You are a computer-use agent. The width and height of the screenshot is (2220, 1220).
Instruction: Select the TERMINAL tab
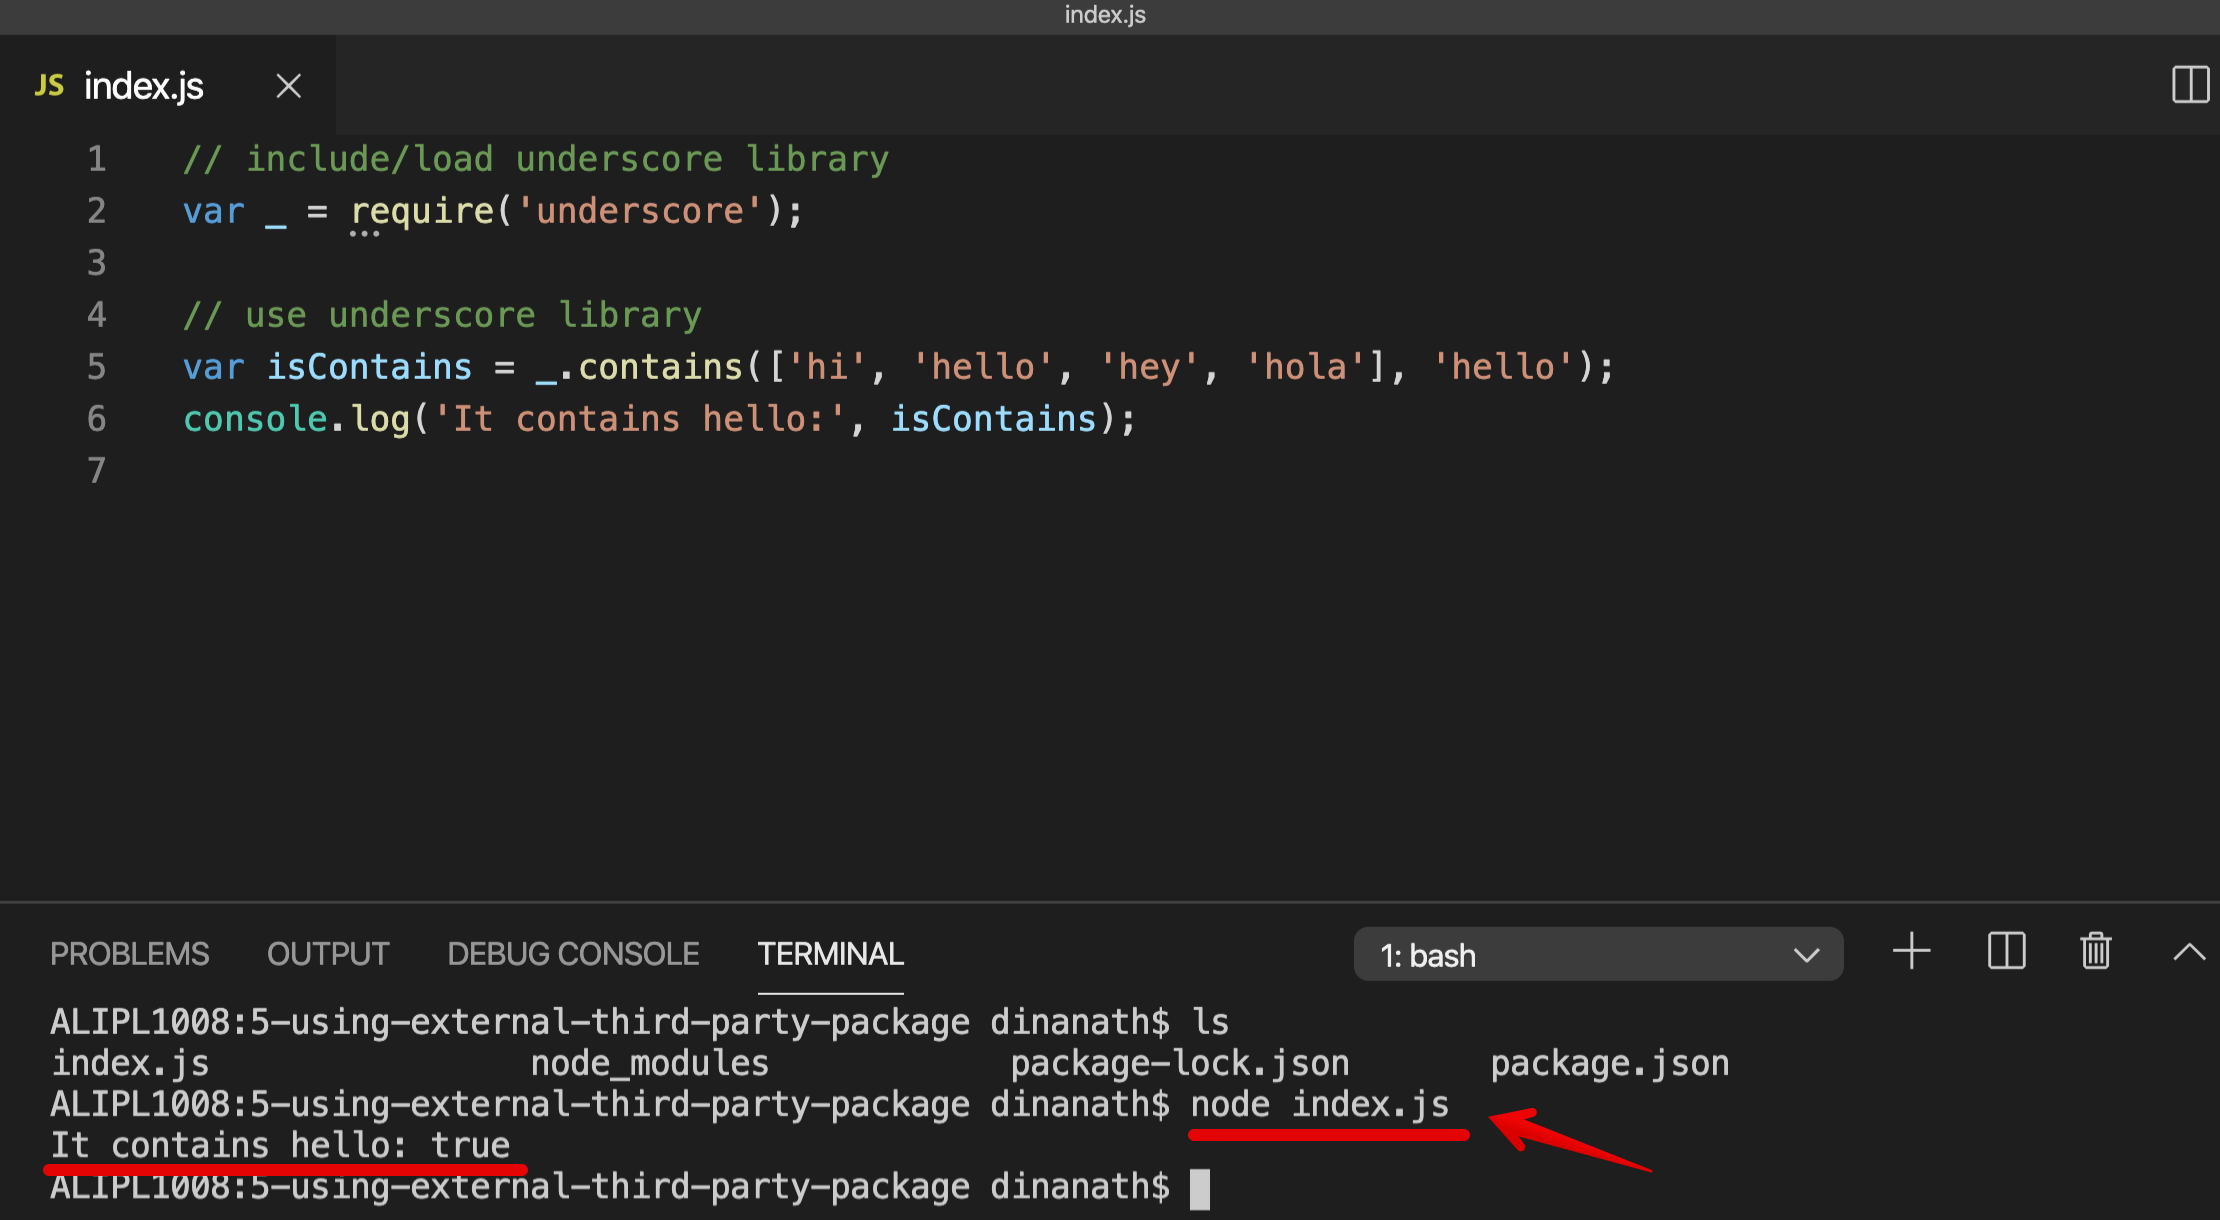[830, 954]
